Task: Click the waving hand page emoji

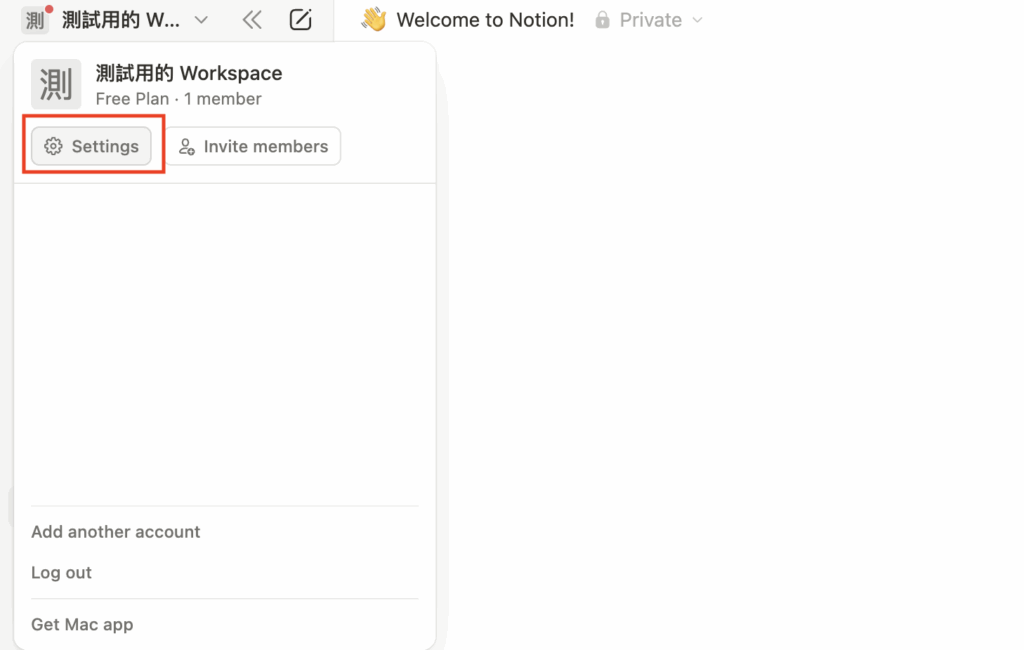Action: pos(374,20)
